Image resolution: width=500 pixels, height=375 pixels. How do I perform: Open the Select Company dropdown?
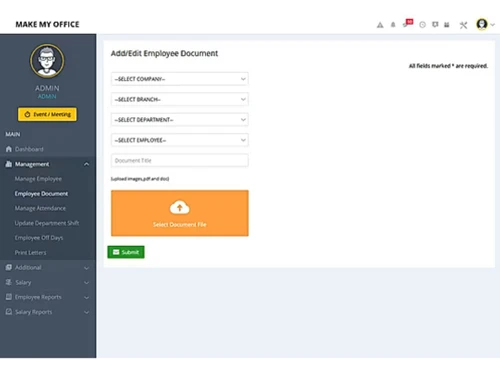click(x=180, y=79)
